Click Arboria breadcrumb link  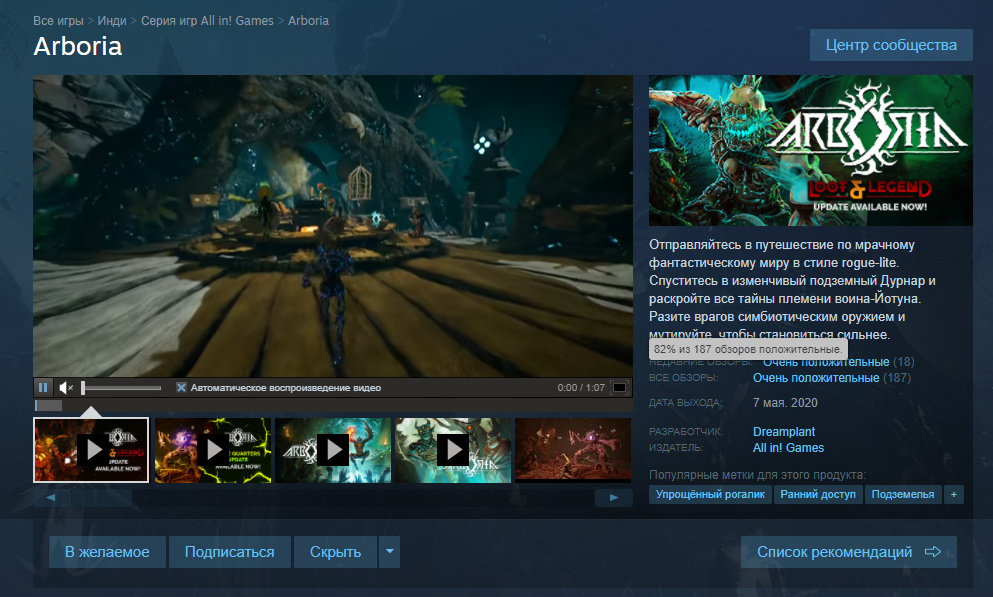pos(308,20)
